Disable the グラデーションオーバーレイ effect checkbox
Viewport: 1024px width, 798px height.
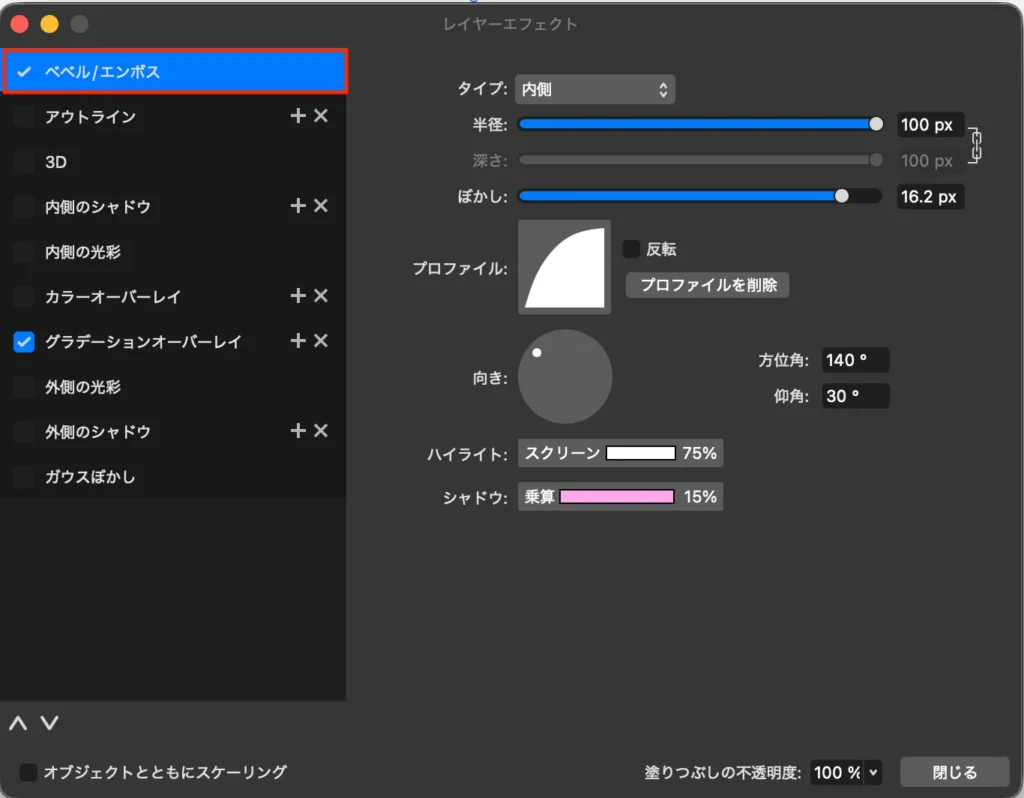pyautogui.click(x=23, y=341)
